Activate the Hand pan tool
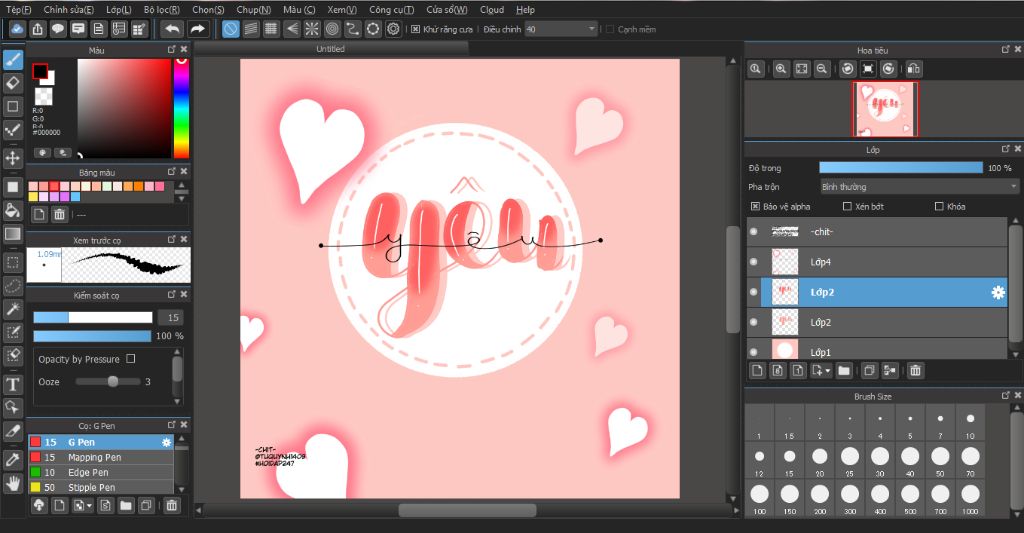 13,483
